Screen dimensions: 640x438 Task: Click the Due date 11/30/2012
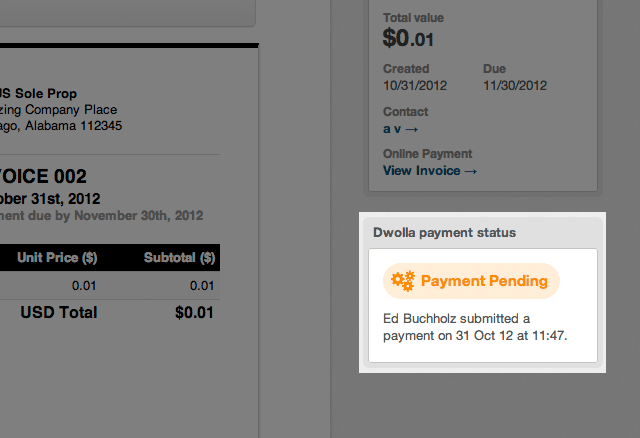click(515, 87)
